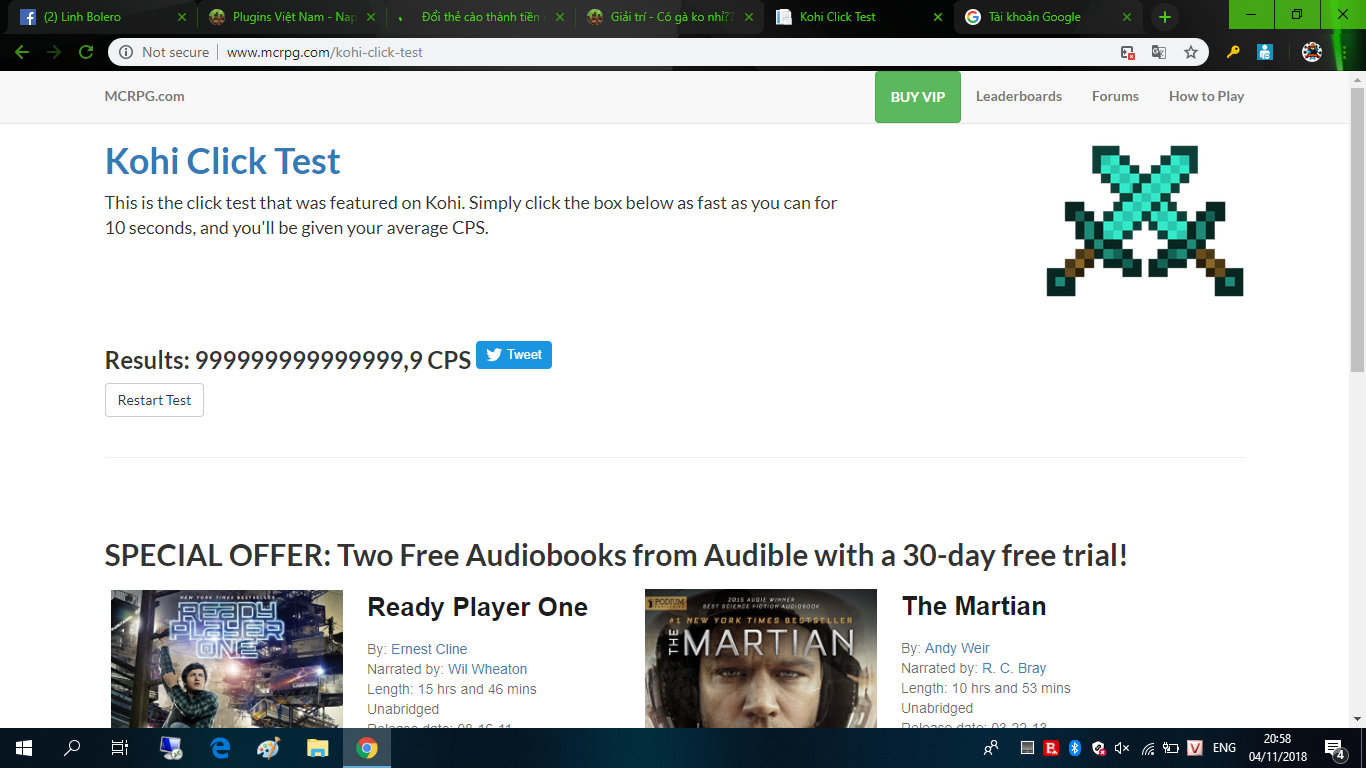Open the How to Play page
Screen dimensions: 1366x768
pyautogui.click(x=1206, y=96)
